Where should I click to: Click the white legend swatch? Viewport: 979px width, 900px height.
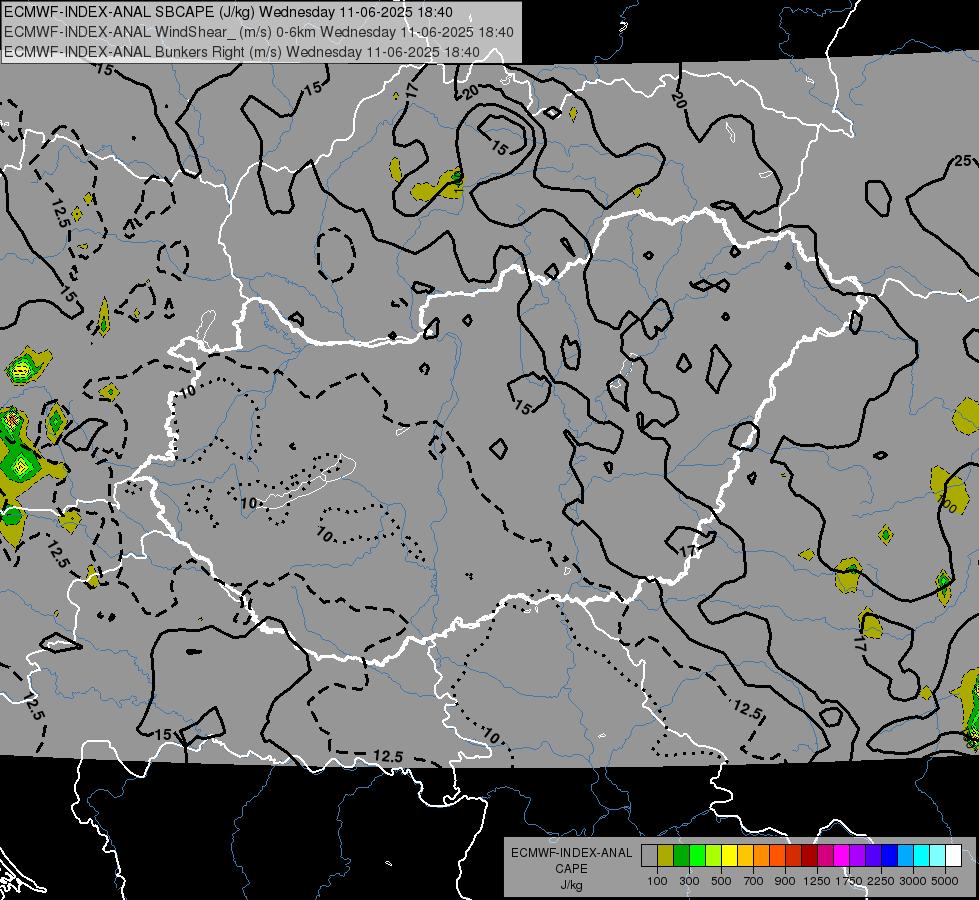pyautogui.click(x=953, y=856)
